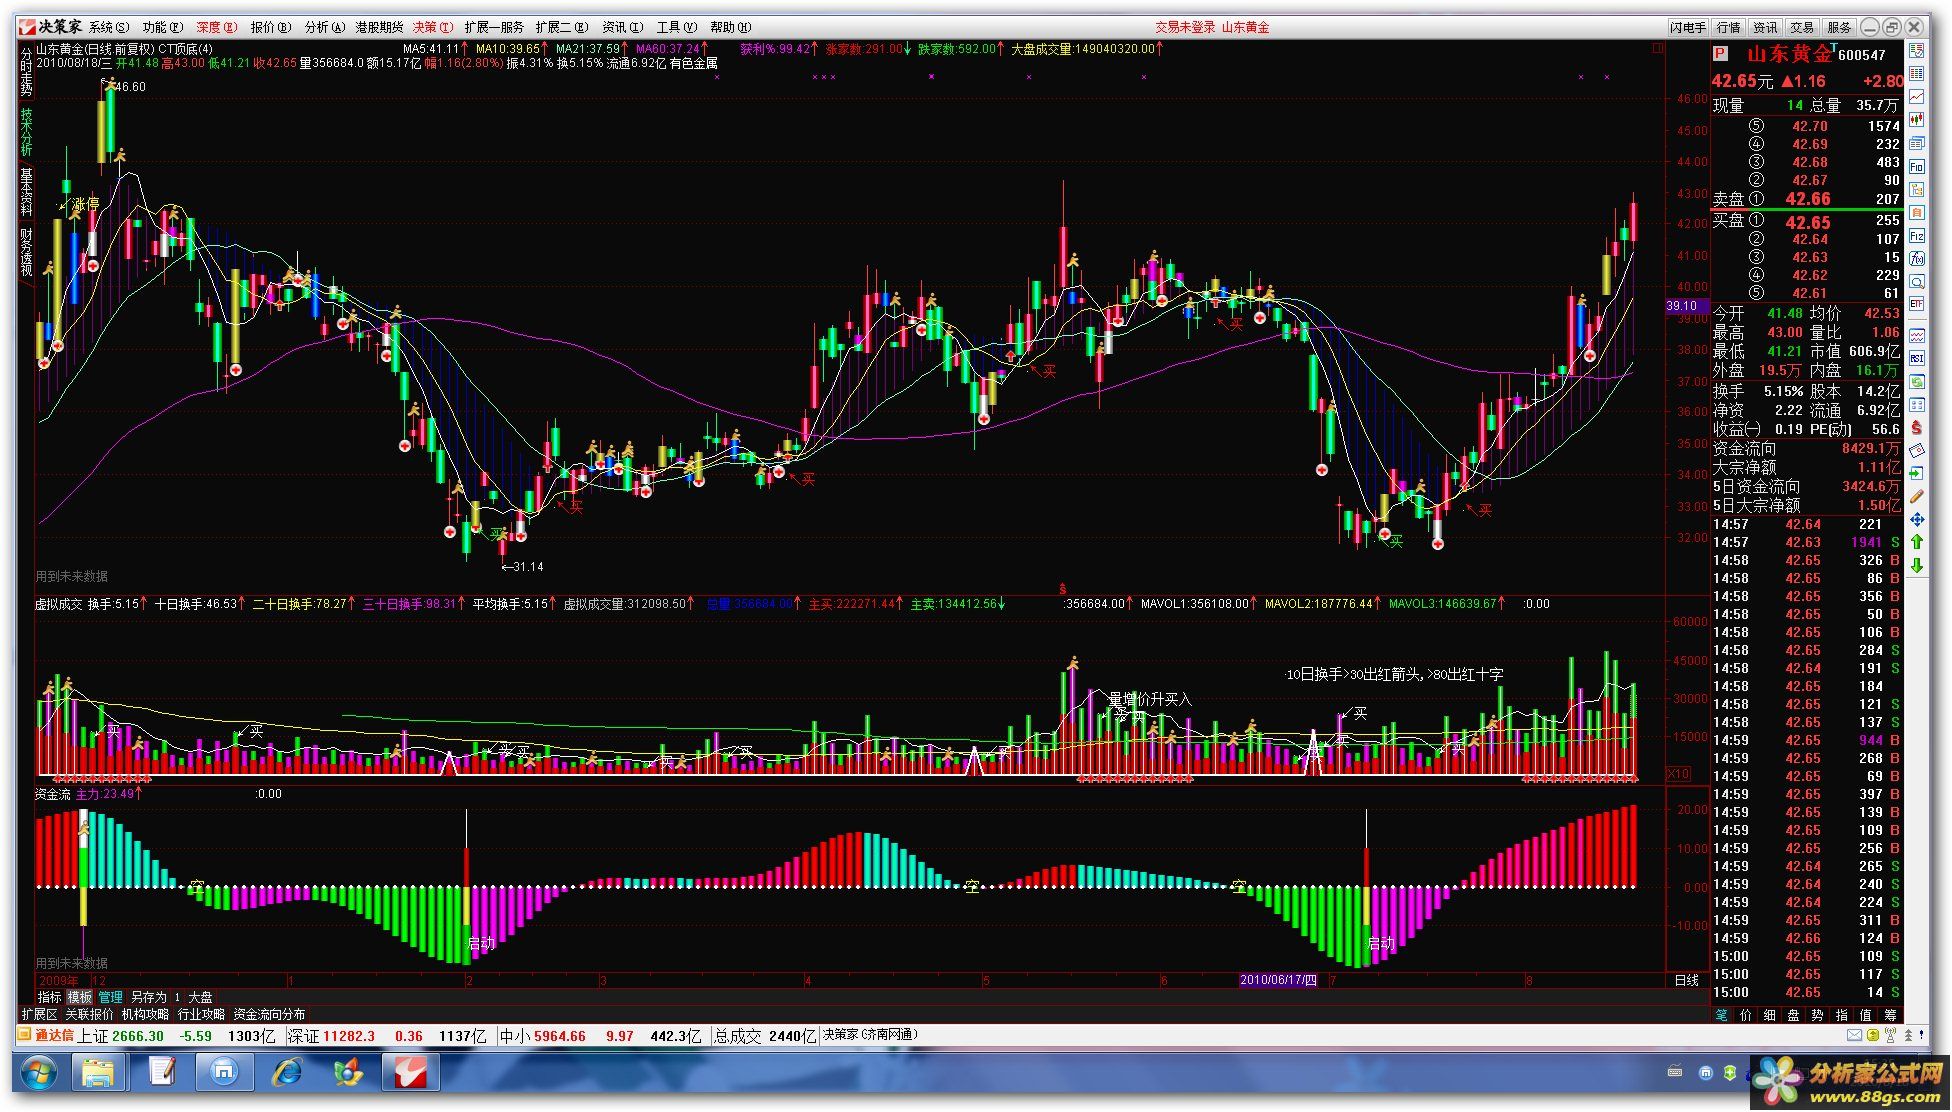
Task: Click the 2010/06/17/四 date marker
Action: tap(1279, 980)
